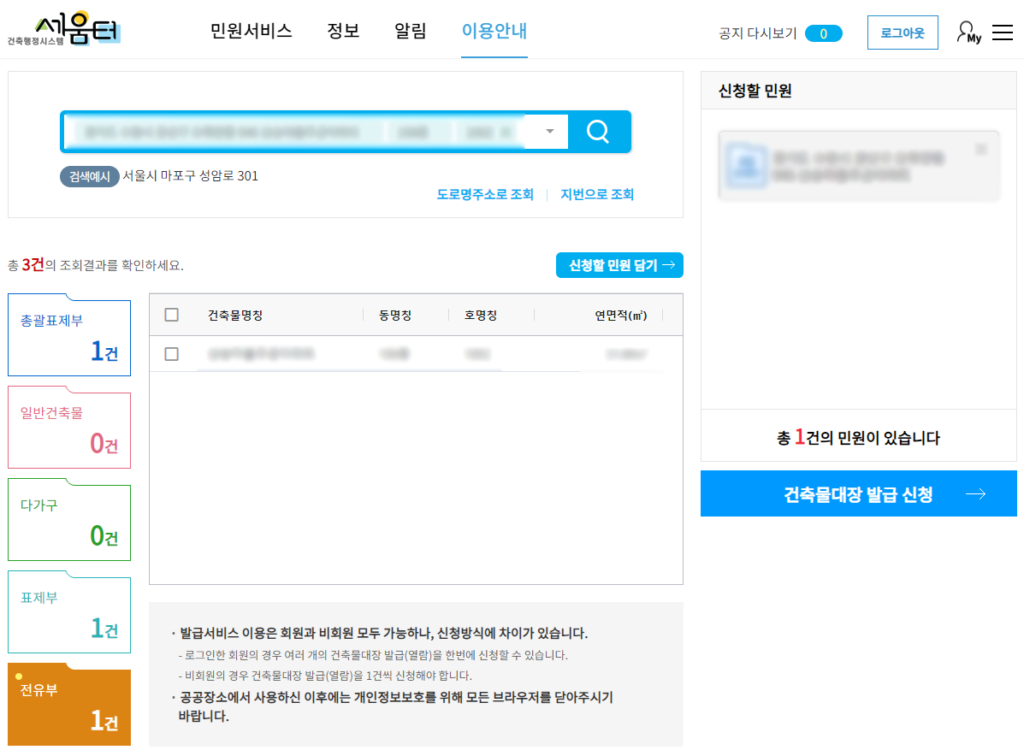This screenshot has height=756, width=1024.
Task: Expand the search bar dropdown arrow
Action: (x=550, y=131)
